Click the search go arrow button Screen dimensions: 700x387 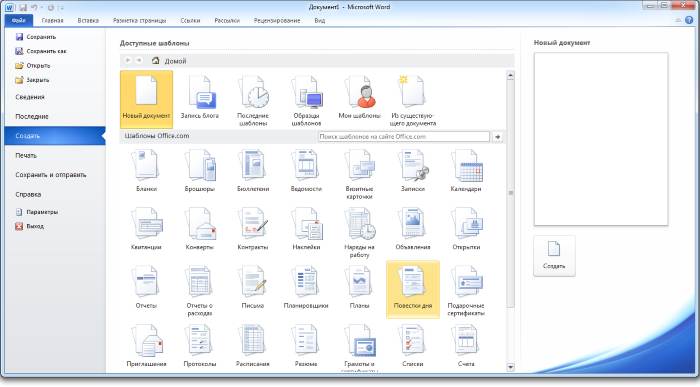pyautogui.click(x=497, y=137)
